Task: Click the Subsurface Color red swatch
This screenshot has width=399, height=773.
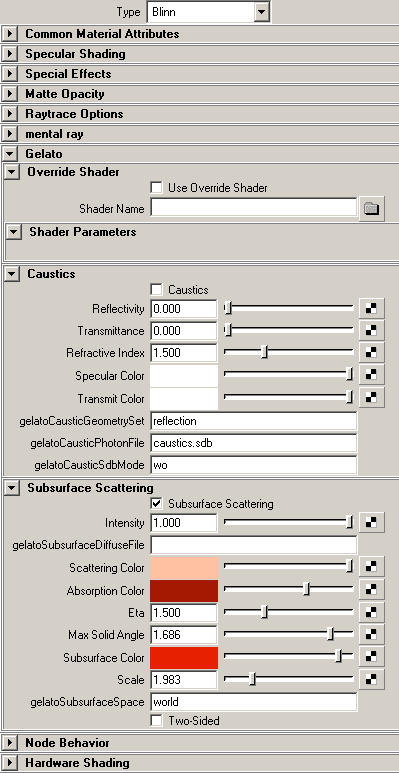Action: pyautogui.click(x=184, y=658)
